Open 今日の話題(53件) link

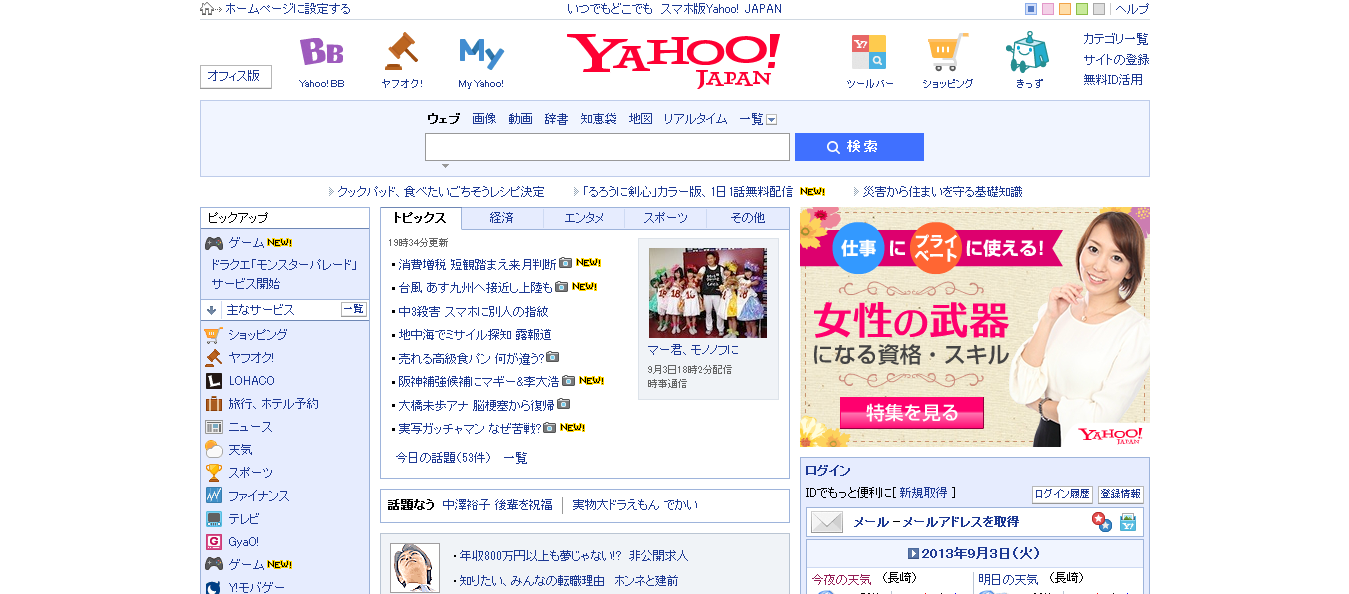point(443,458)
